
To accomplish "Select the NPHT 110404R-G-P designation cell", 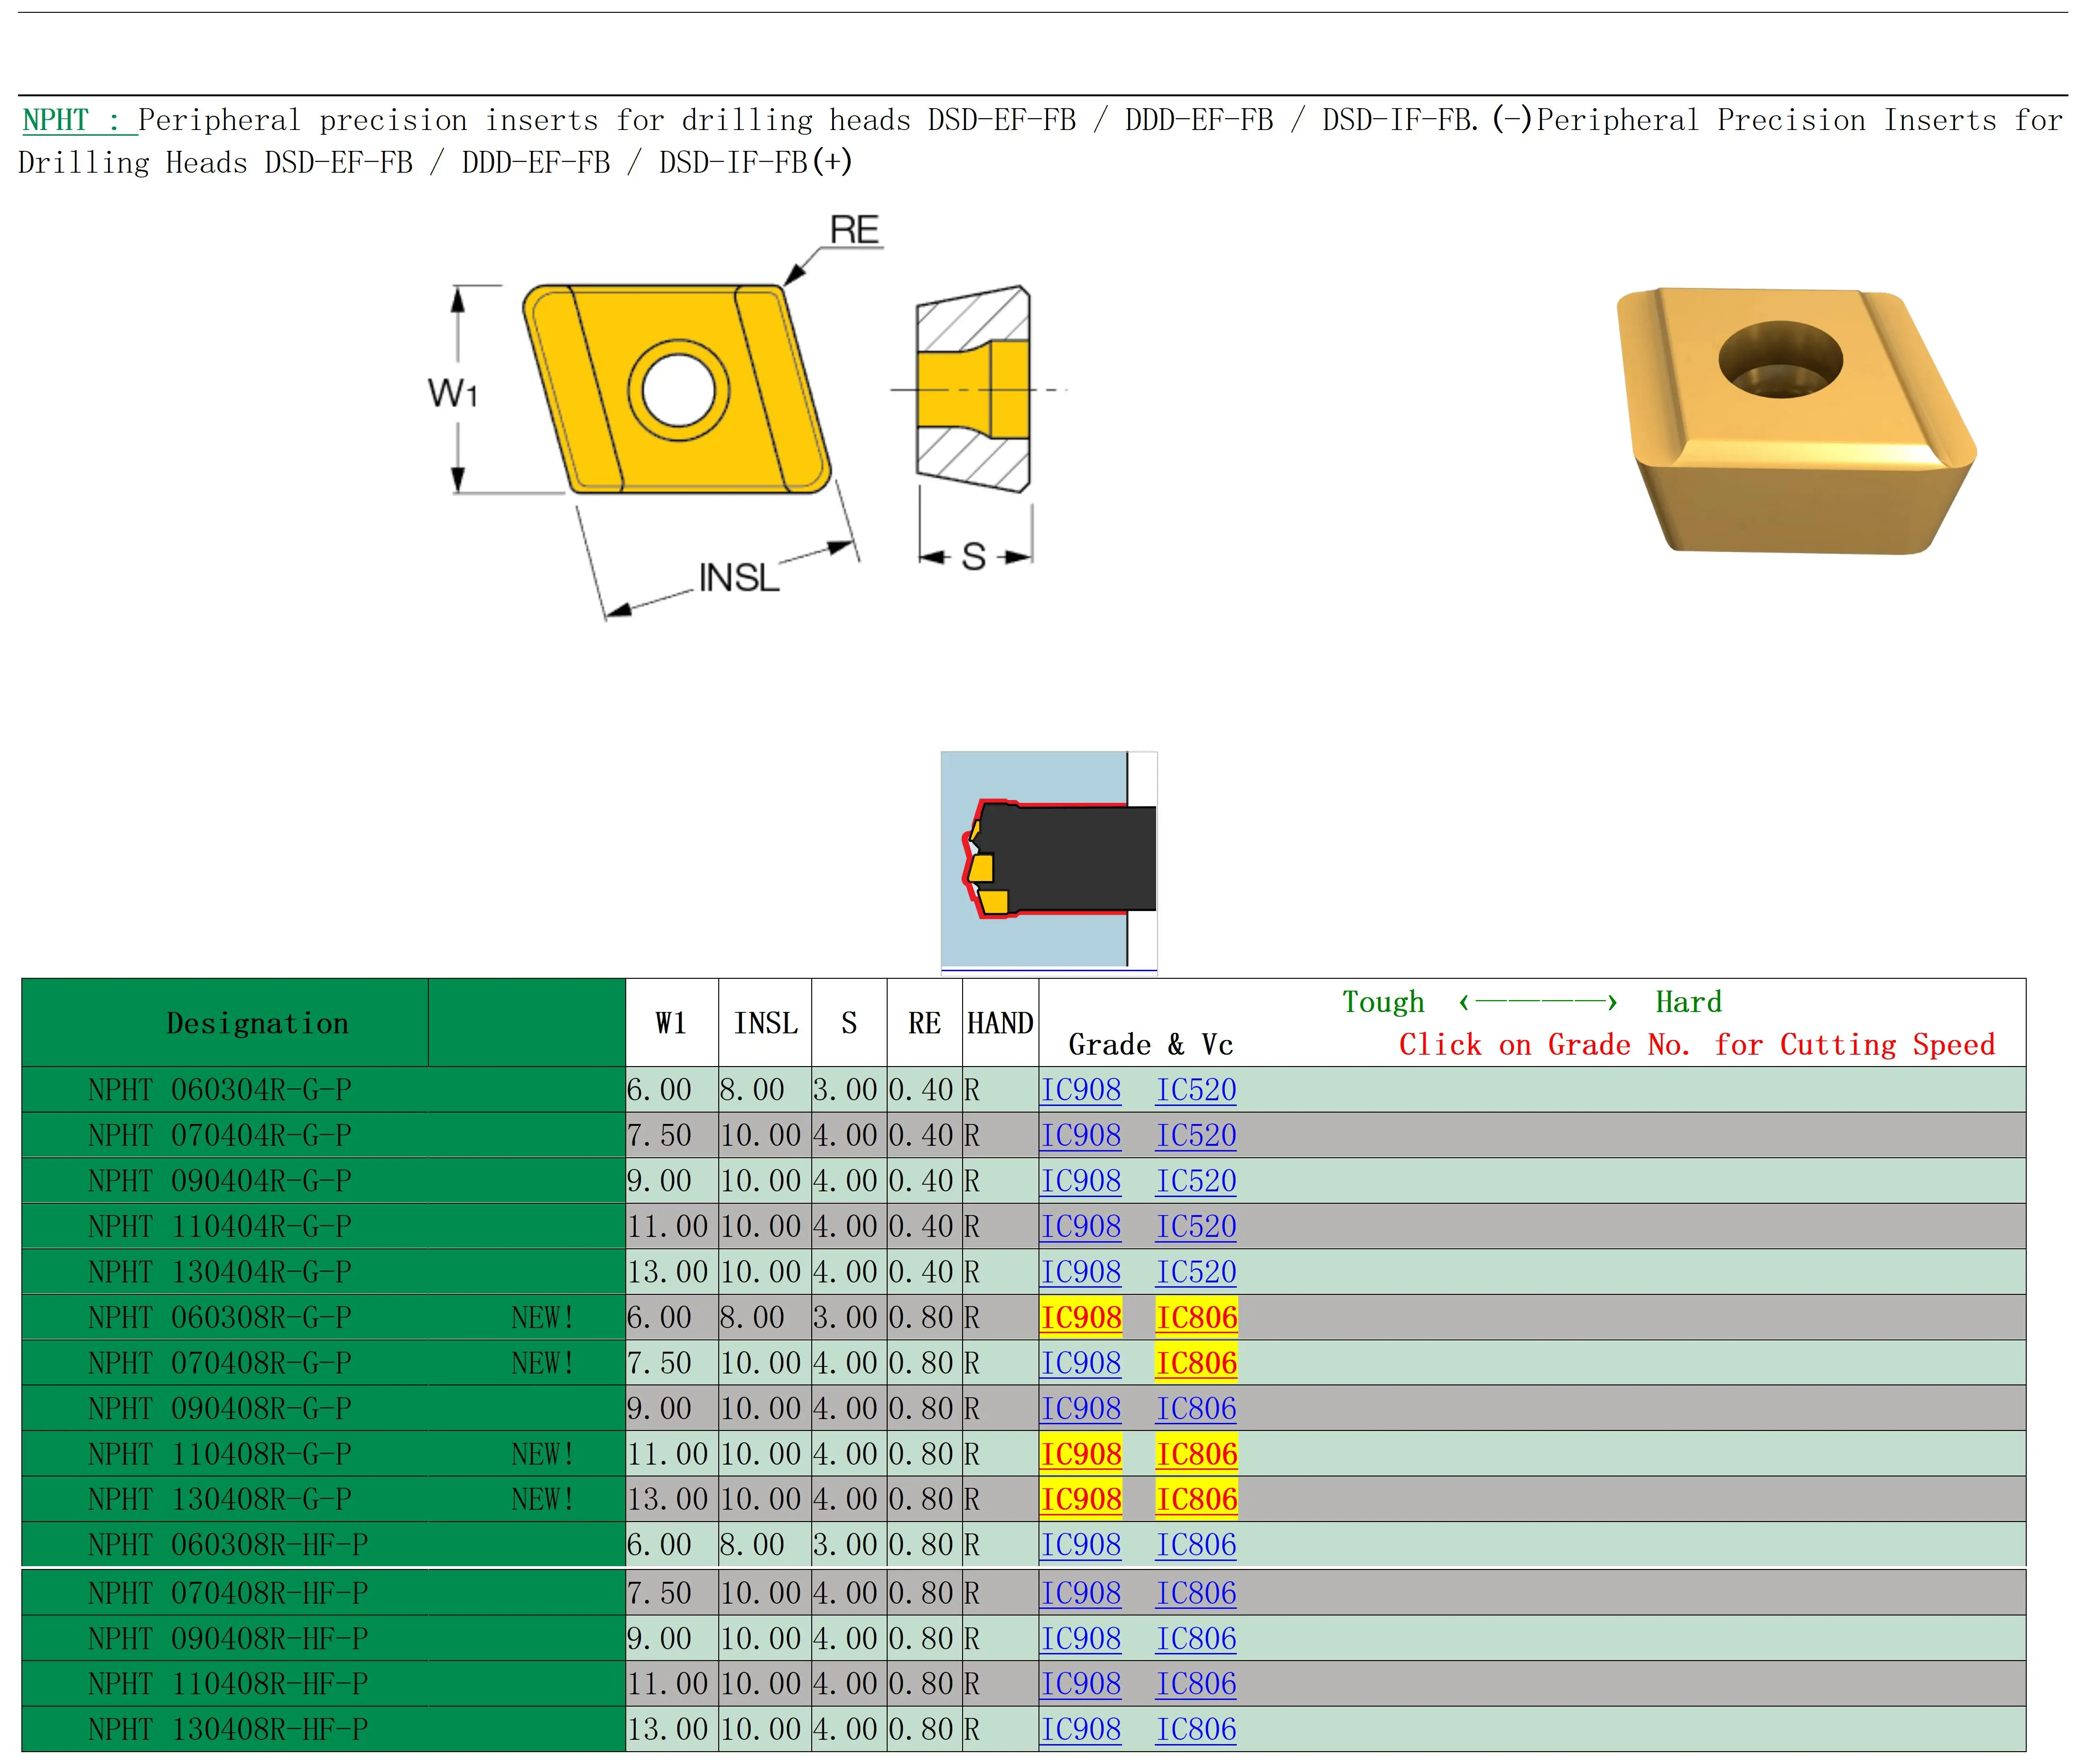I will [x=220, y=1226].
